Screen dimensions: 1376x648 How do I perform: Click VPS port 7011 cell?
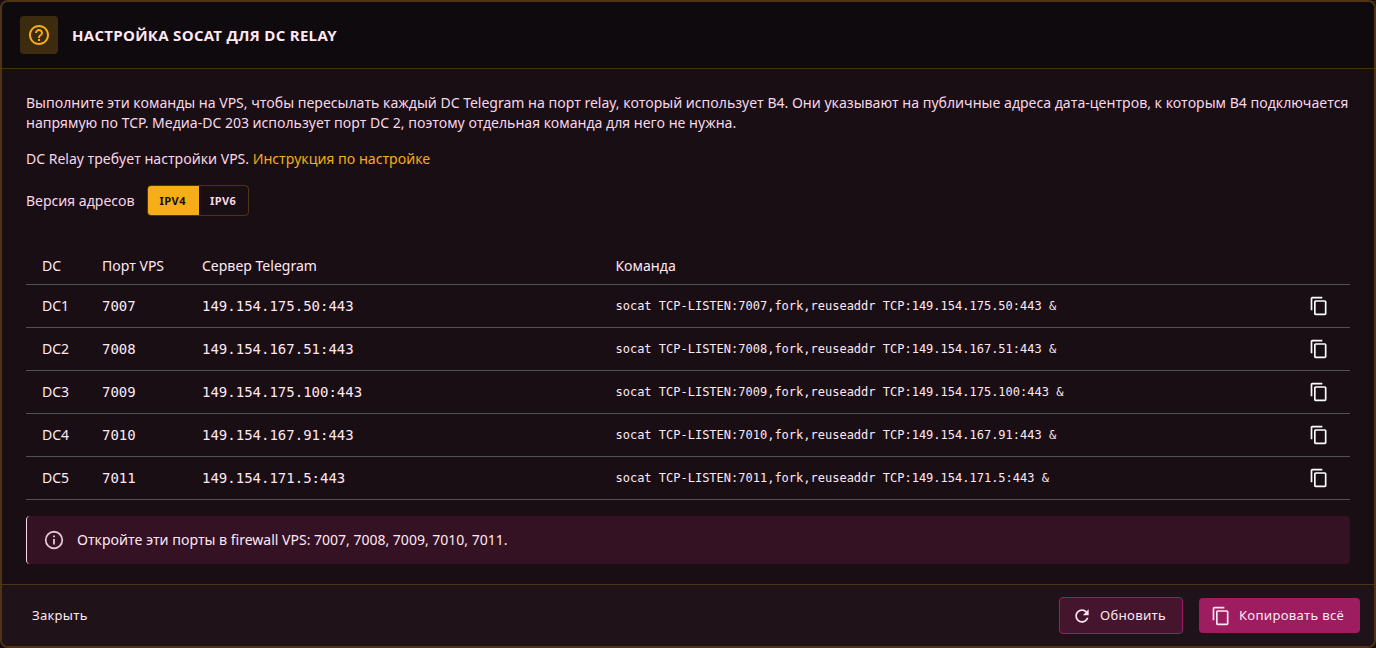point(119,478)
